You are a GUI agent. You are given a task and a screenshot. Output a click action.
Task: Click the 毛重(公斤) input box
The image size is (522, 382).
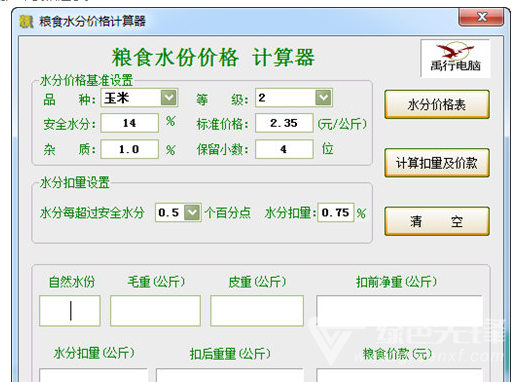tap(155, 311)
